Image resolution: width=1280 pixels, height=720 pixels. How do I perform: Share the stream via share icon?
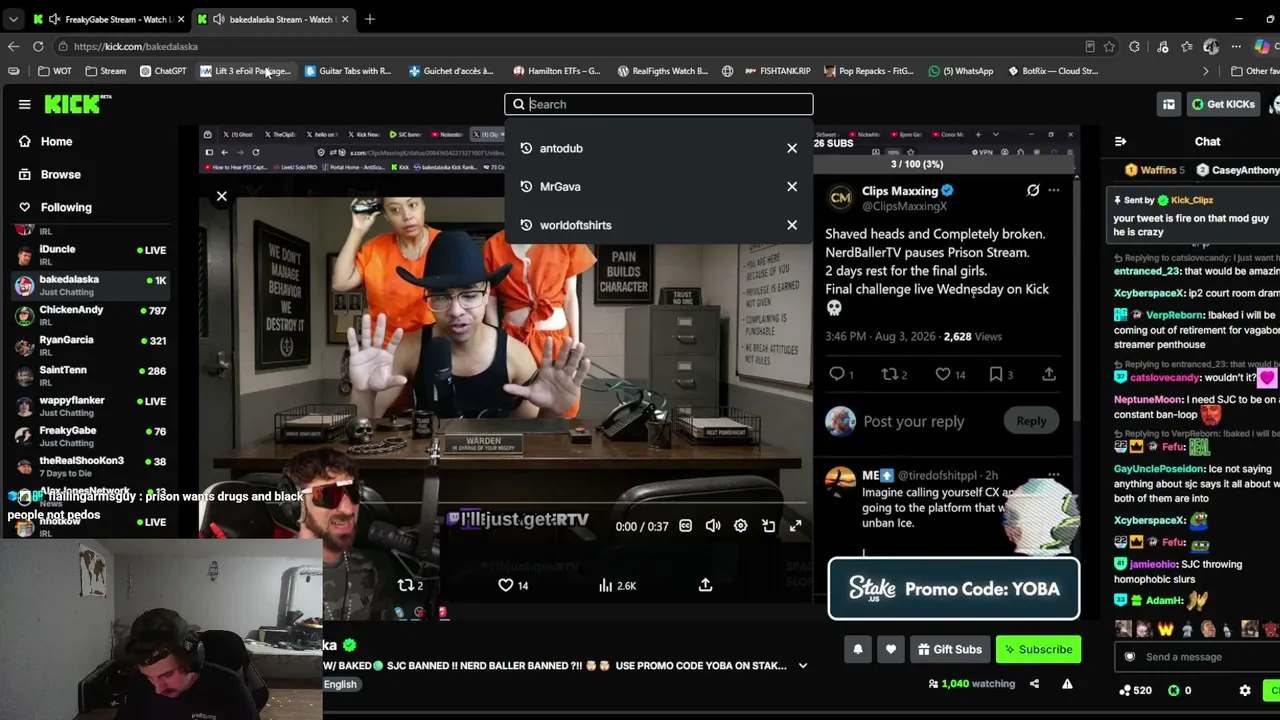[x=1034, y=684]
